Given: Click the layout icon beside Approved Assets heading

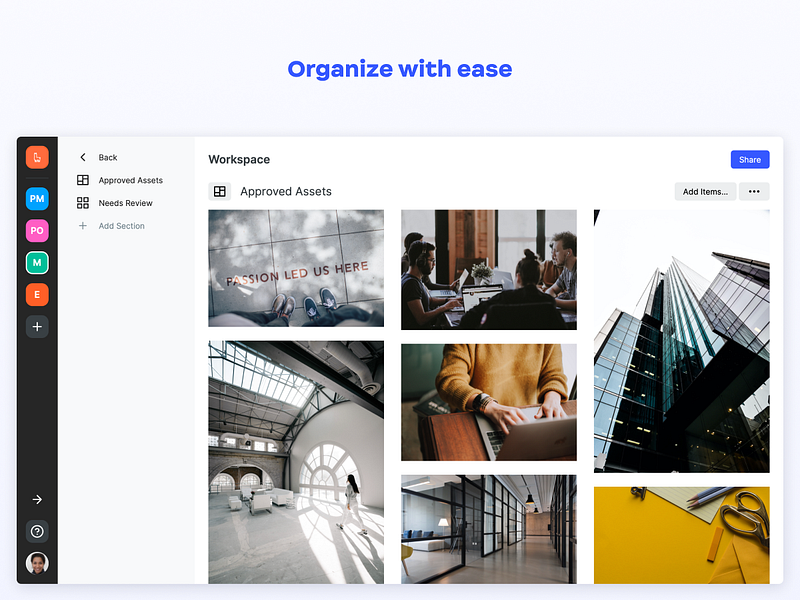Looking at the screenshot, I should pos(220,191).
